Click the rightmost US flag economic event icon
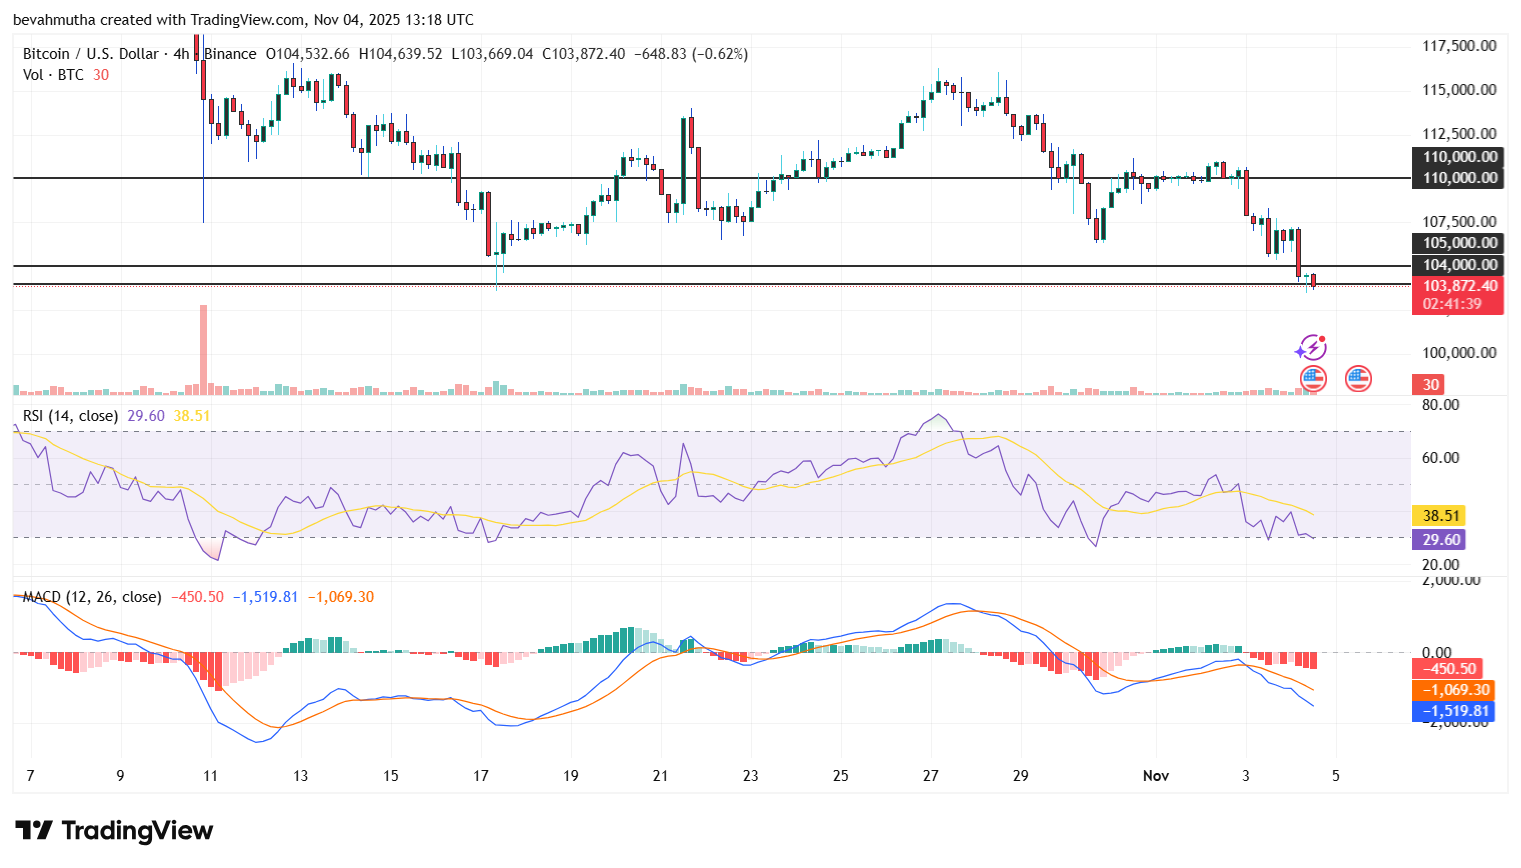The height and width of the screenshot is (868, 1521). point(1357,380)
